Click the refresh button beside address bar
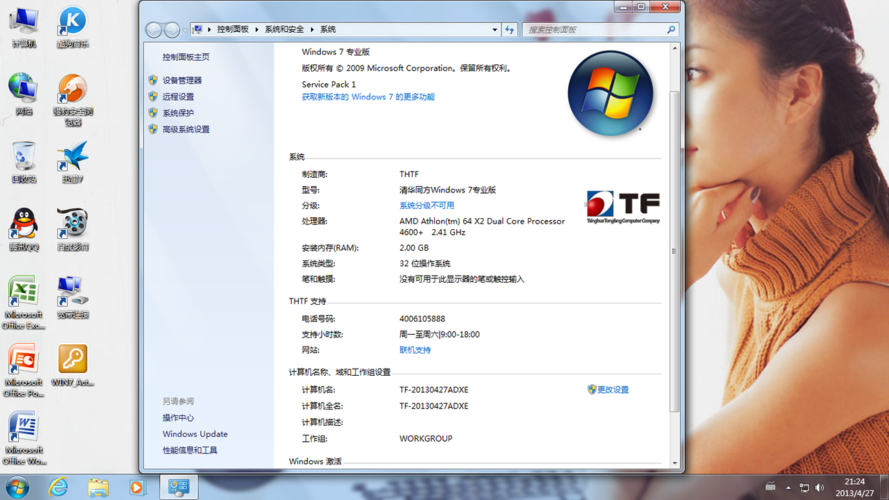This screenshot has height=500, width=889. click(x=510, y=29)
